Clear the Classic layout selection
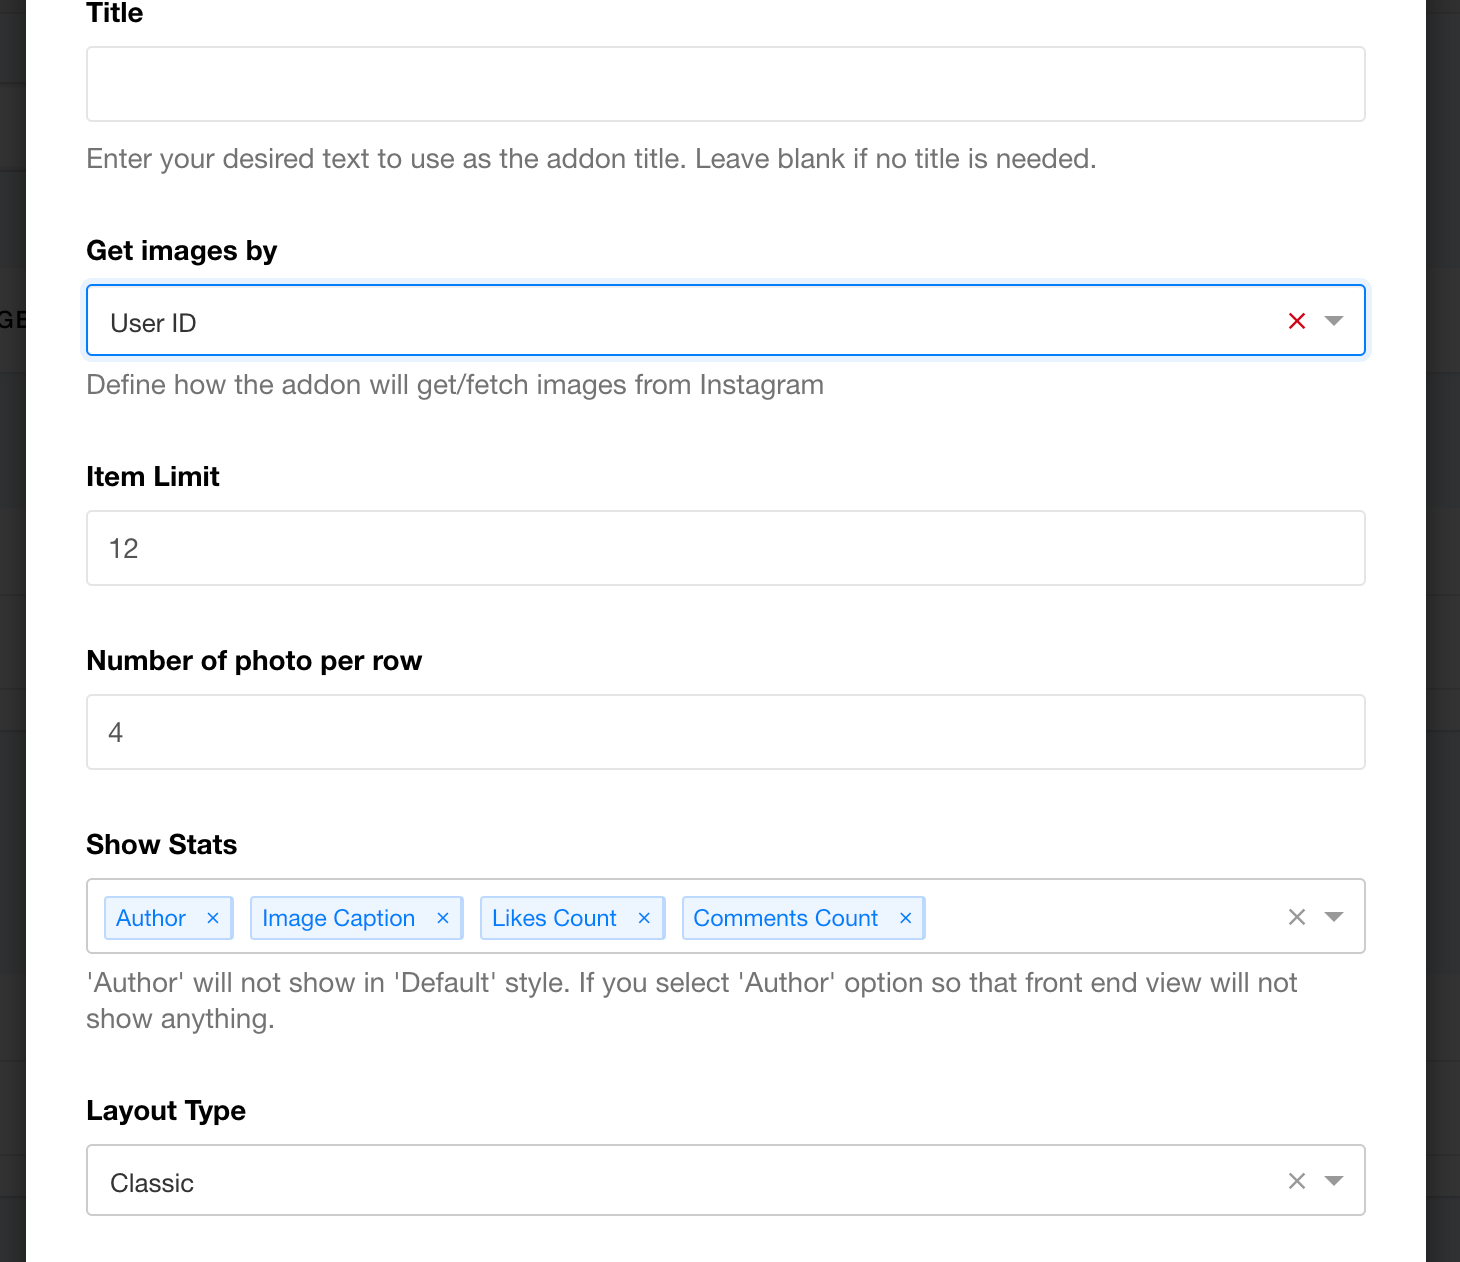The height and width of the screenshot is (1262, 1460). coord(1297,1181)
